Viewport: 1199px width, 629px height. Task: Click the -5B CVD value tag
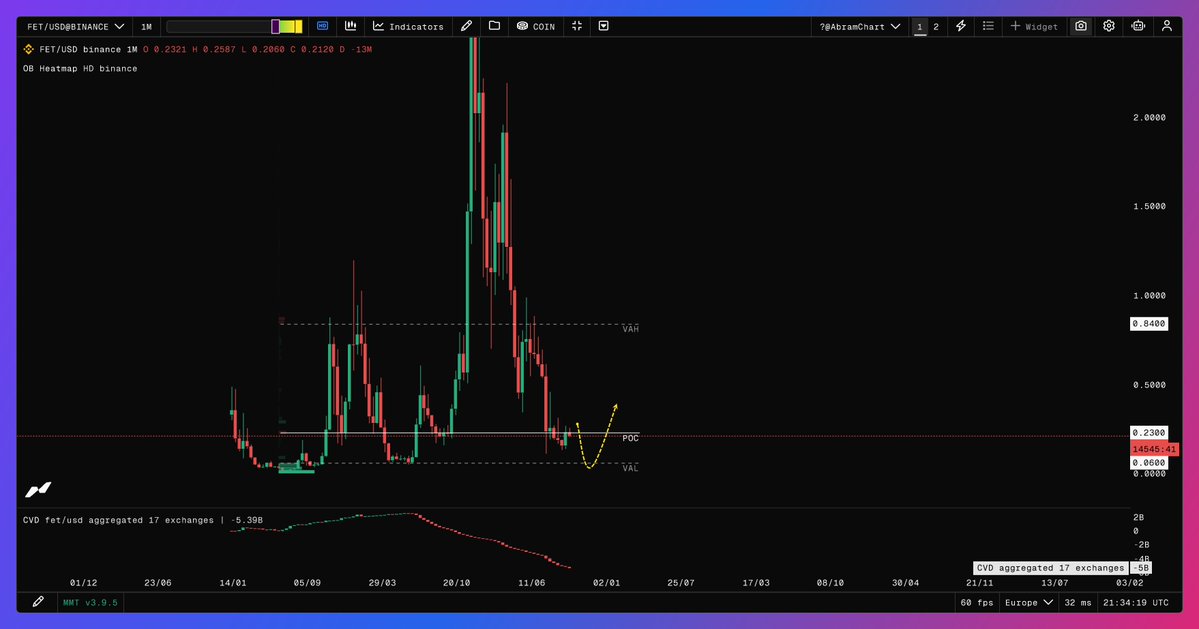click(x=1142, y=568)
